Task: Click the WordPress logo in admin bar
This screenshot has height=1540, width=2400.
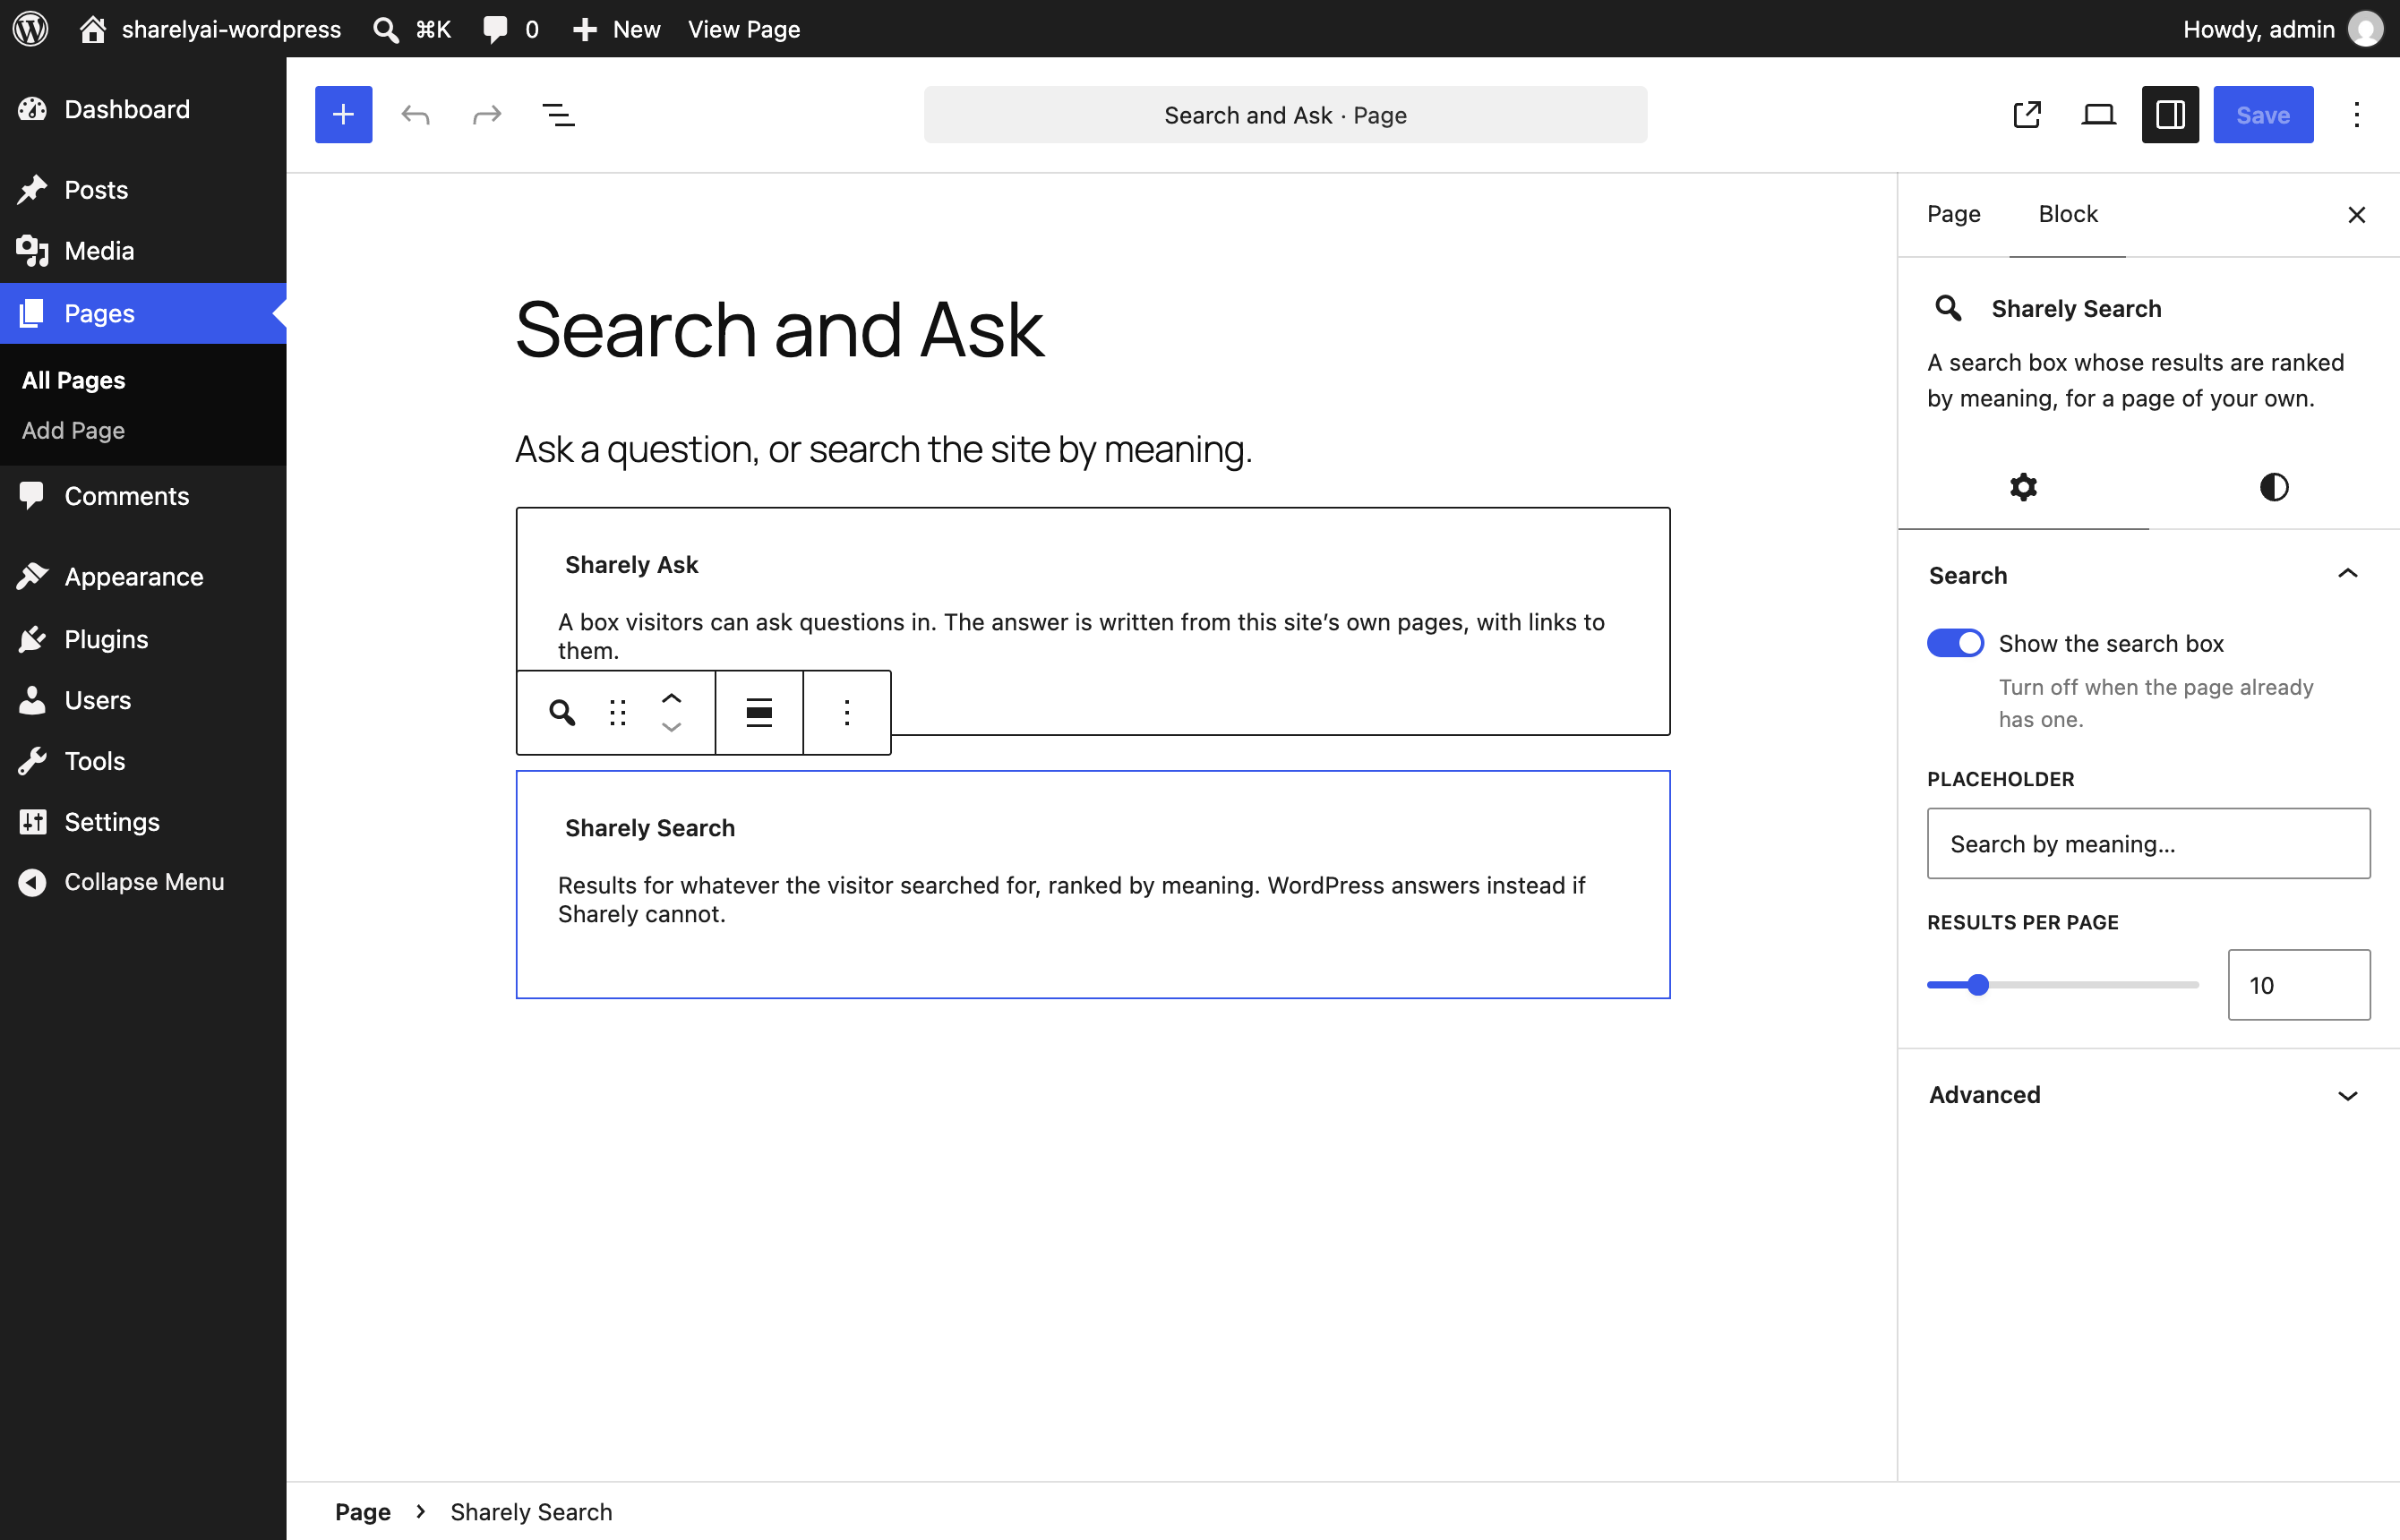Action: coord(31,28)
